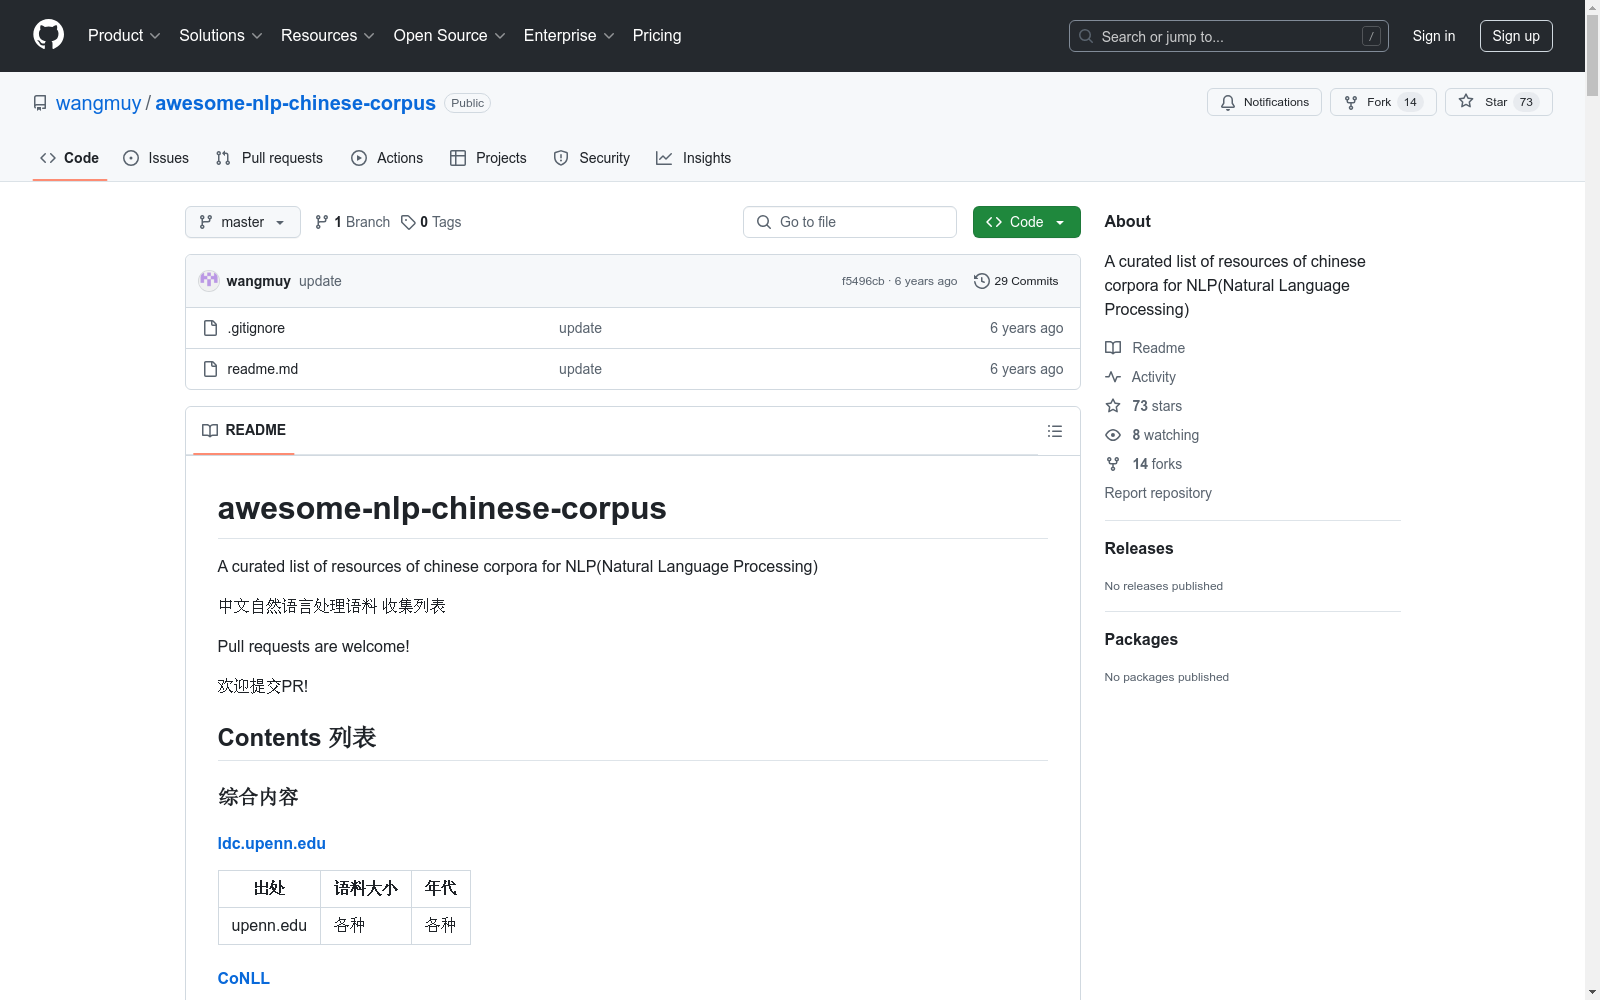Image resolution: width=1600 pixels, height=1000 pixels.
Task: Click the Actions play icon
Action: click(359, 158)
